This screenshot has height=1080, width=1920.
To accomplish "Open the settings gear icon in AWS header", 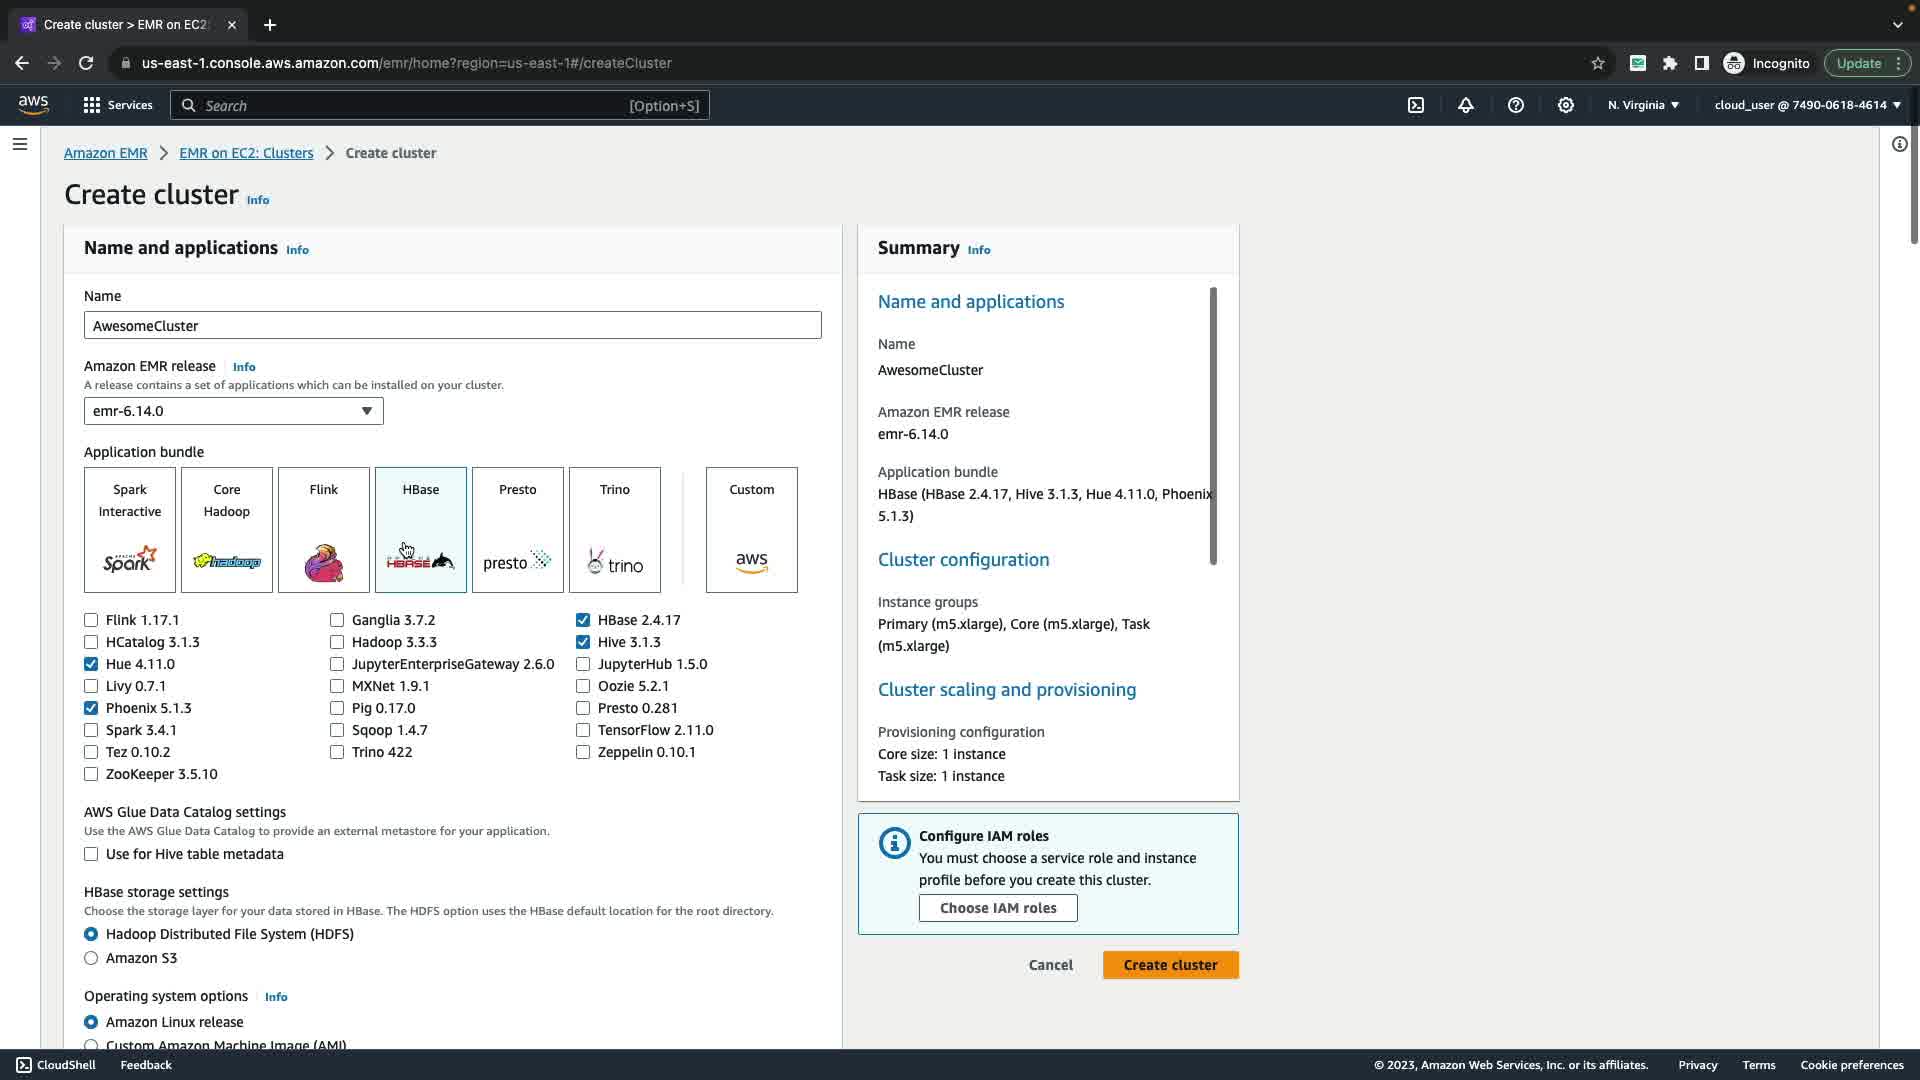I will point(1566,105).
